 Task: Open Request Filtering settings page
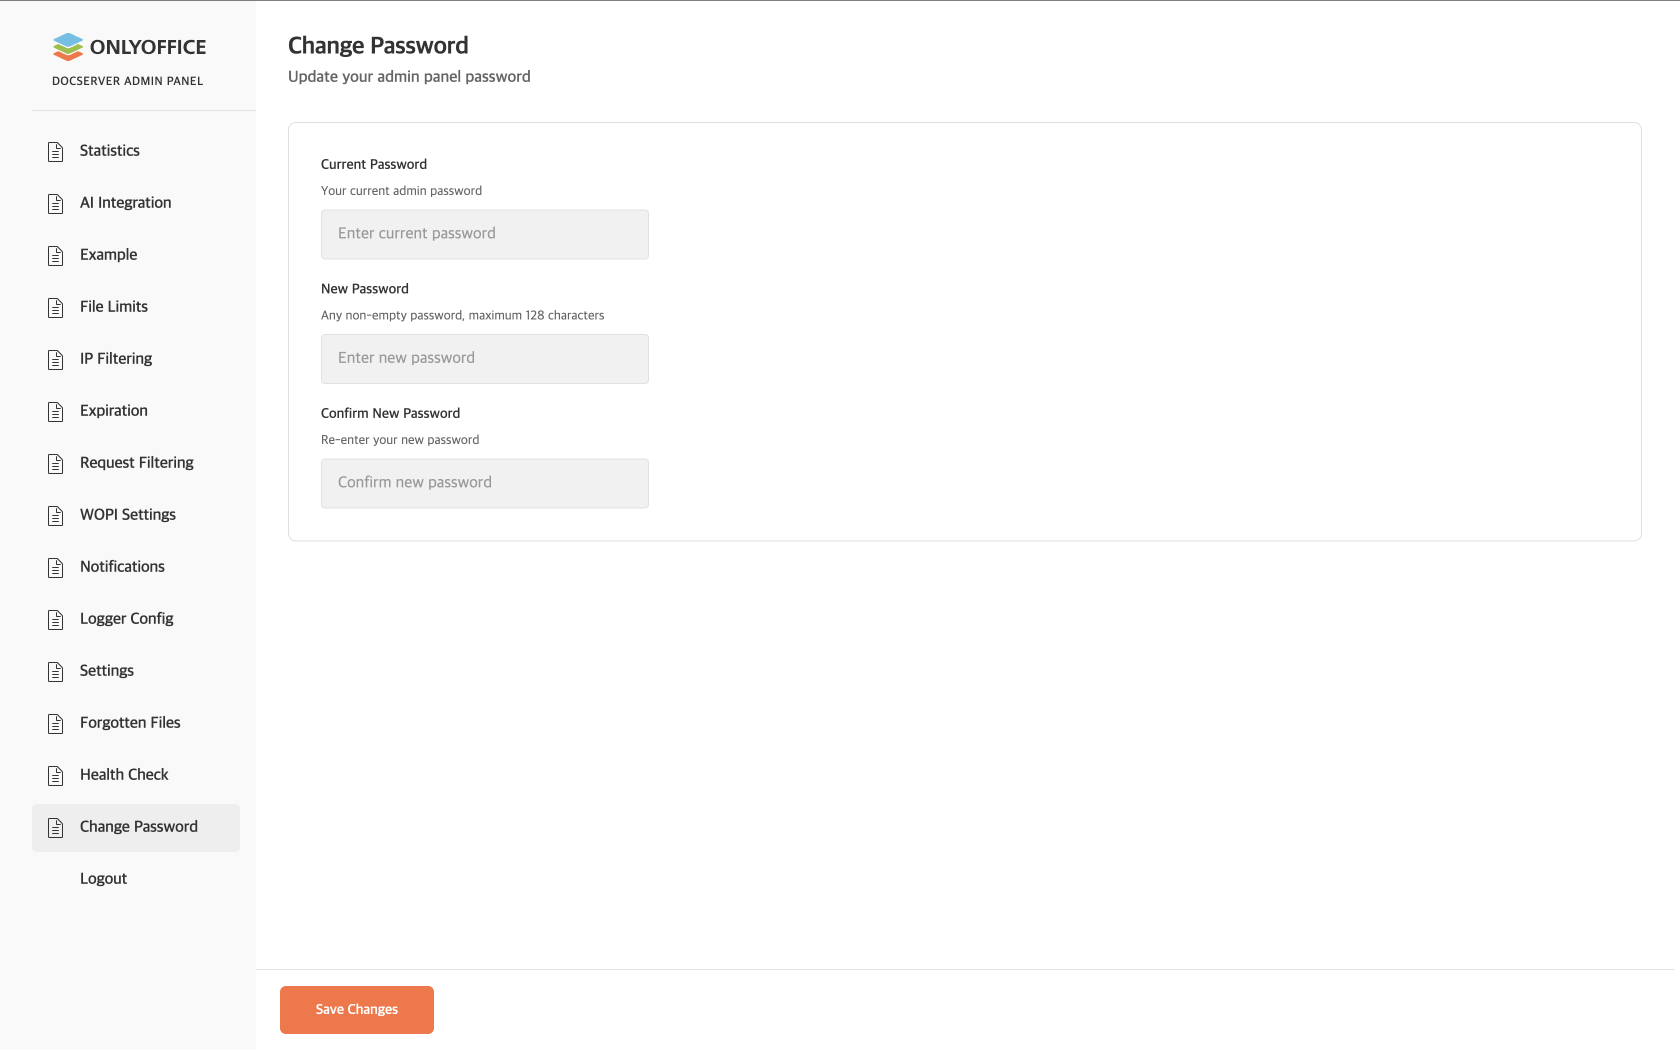click(x=136, y=463)
